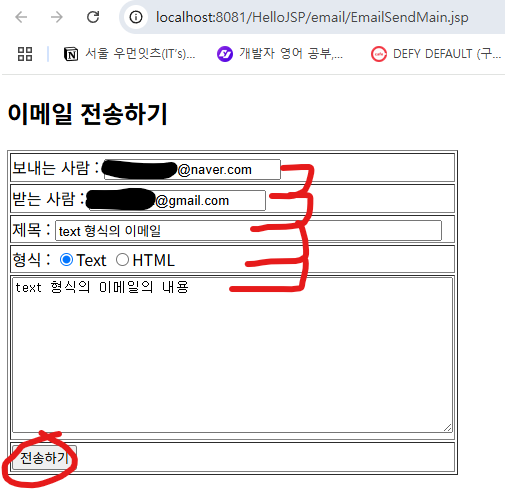Viewport: 505px width, 496px height.
Task: Click the browser back arrow
Action: tap(21, 17)
